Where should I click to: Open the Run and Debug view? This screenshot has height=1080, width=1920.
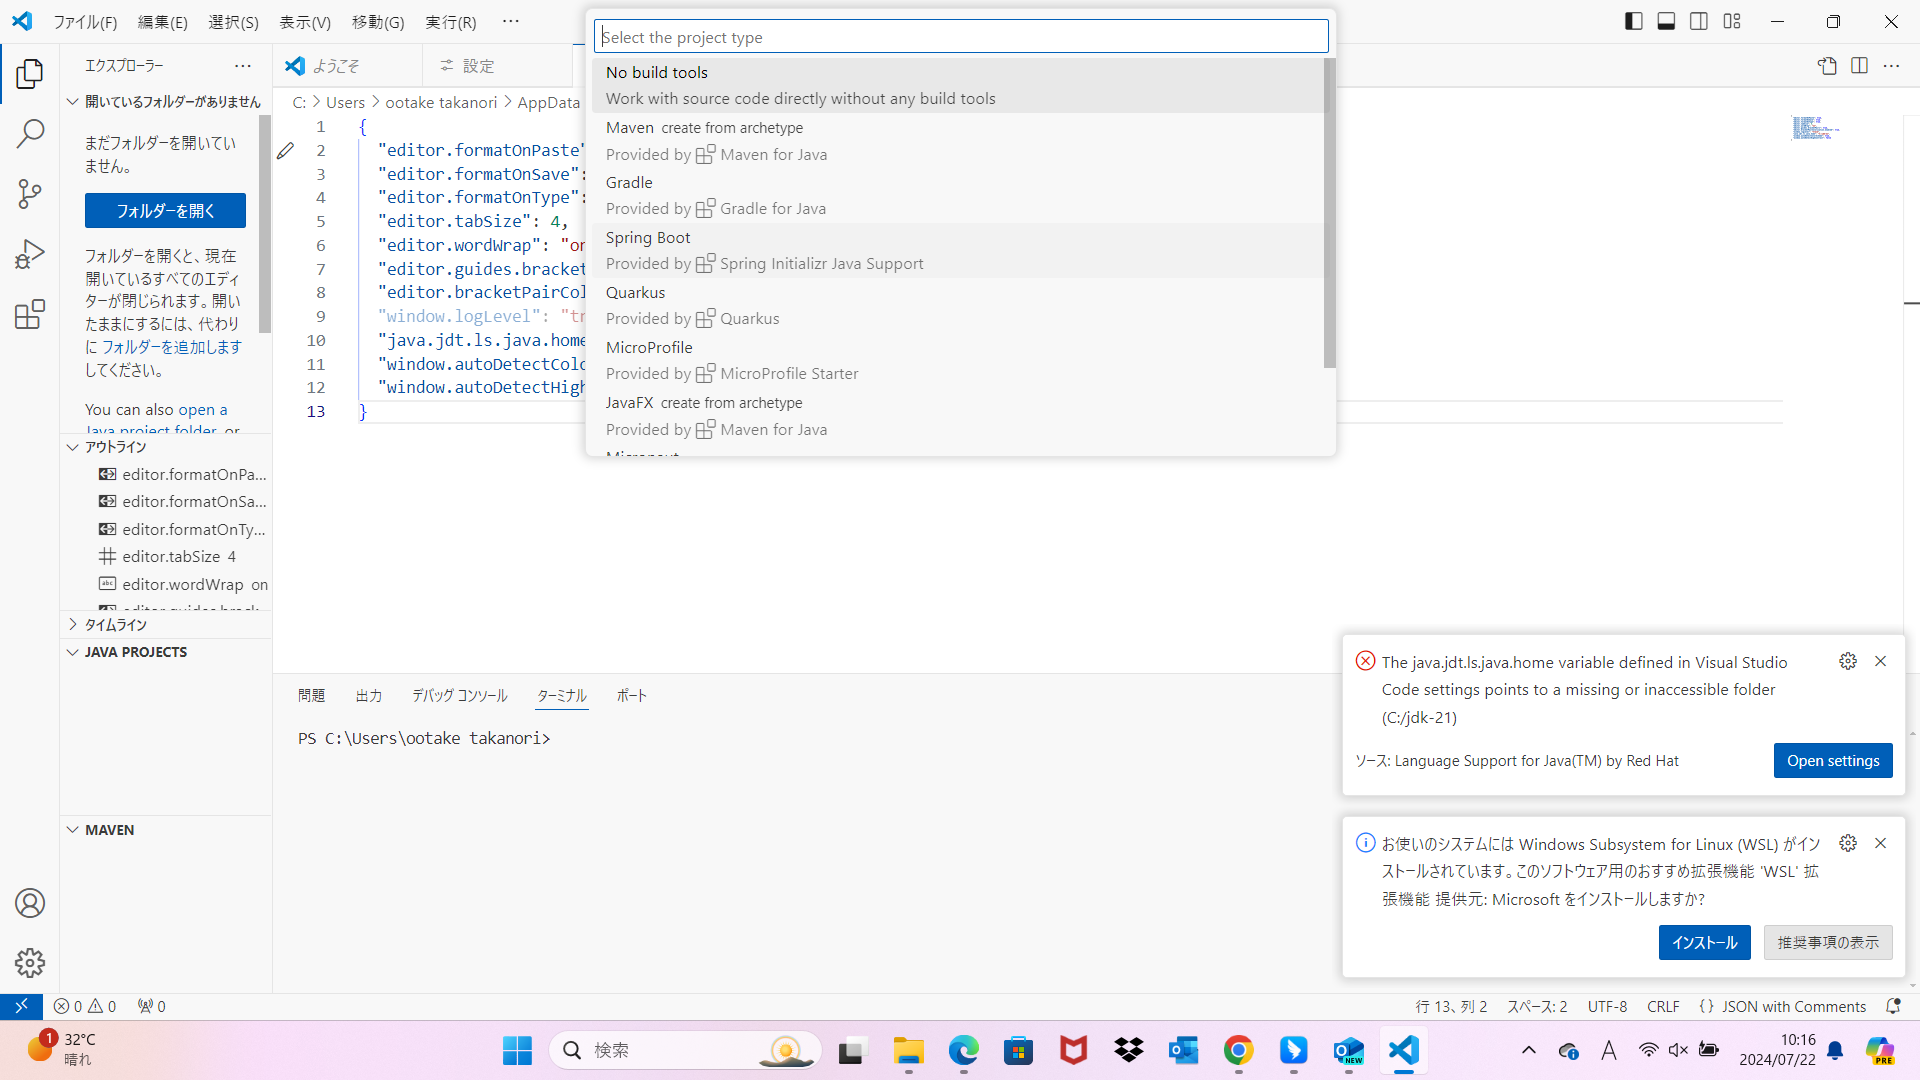pos(30,254)
